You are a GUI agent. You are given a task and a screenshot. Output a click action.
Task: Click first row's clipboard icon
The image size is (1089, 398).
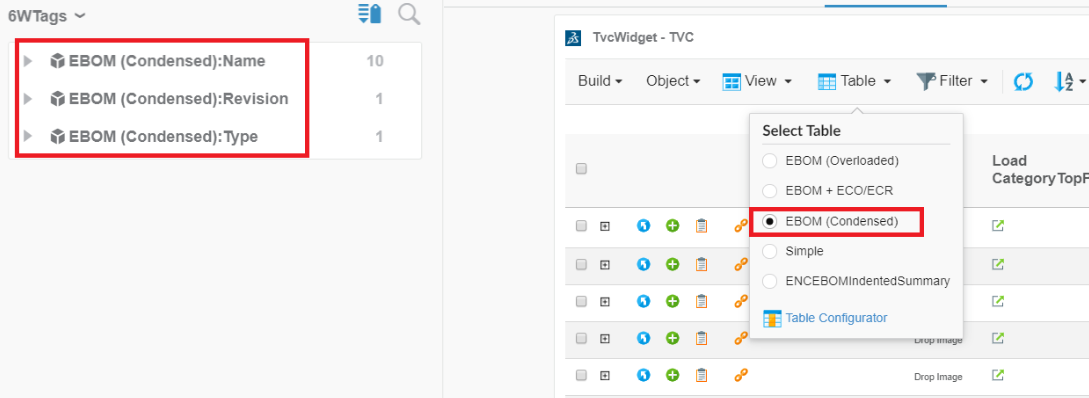pos(701,226)
